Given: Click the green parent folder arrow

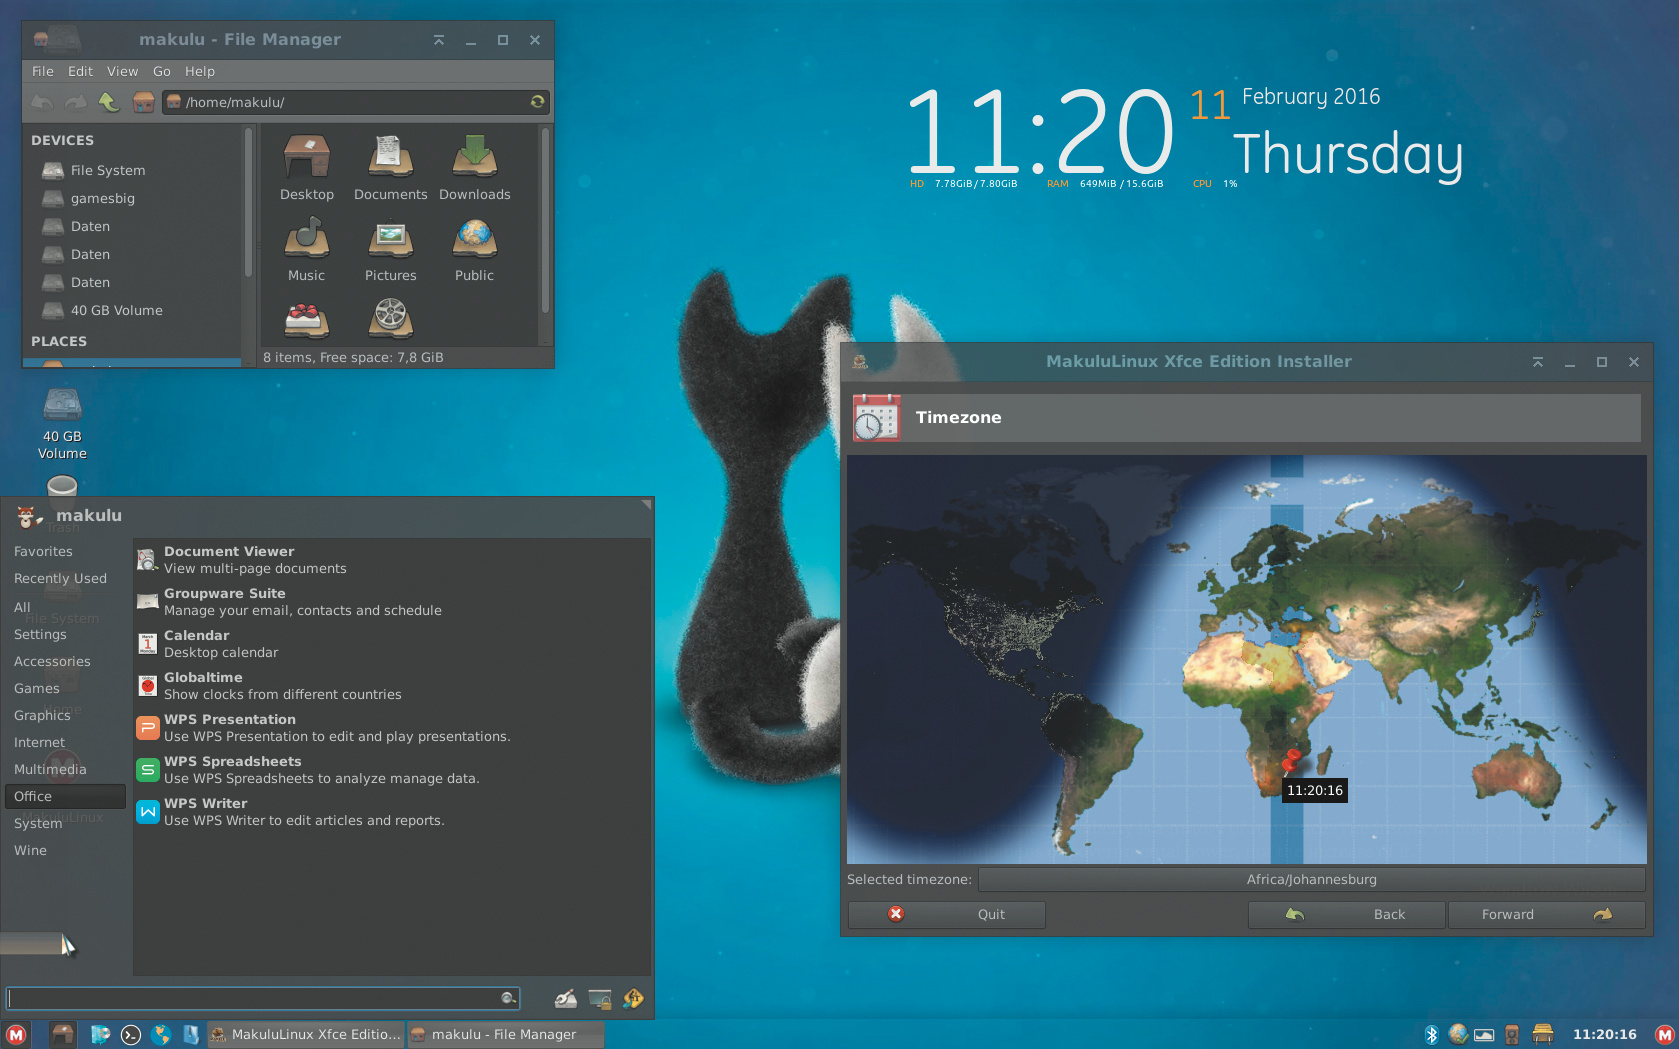Looking at the screenshot, I should click(x=109, y=102).
